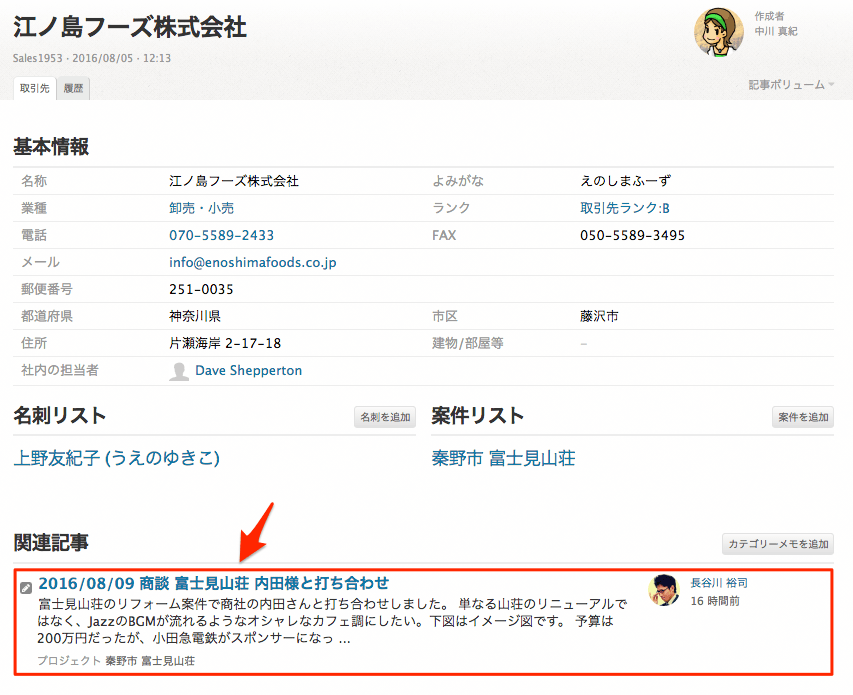Click the 16 時間前 timestamp
This screenshot has height=695, width=853.
pyautogui.click(x=715, y=601)
